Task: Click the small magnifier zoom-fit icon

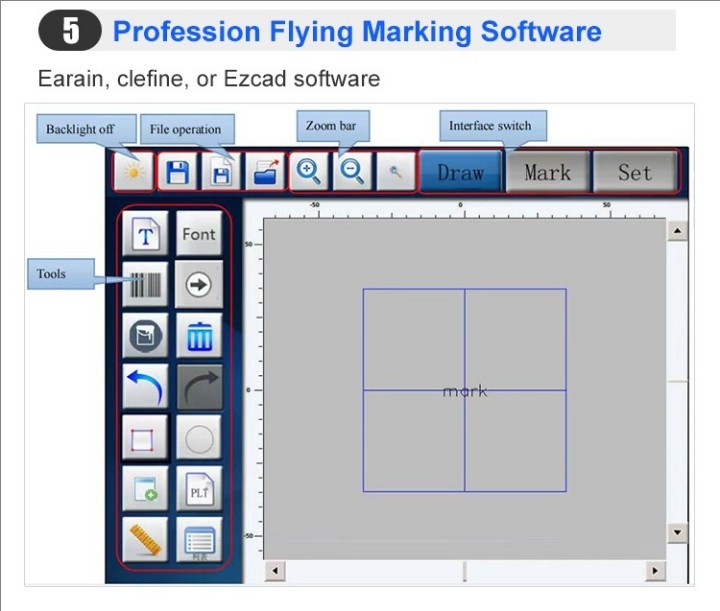Action: [x=396, y=172]
